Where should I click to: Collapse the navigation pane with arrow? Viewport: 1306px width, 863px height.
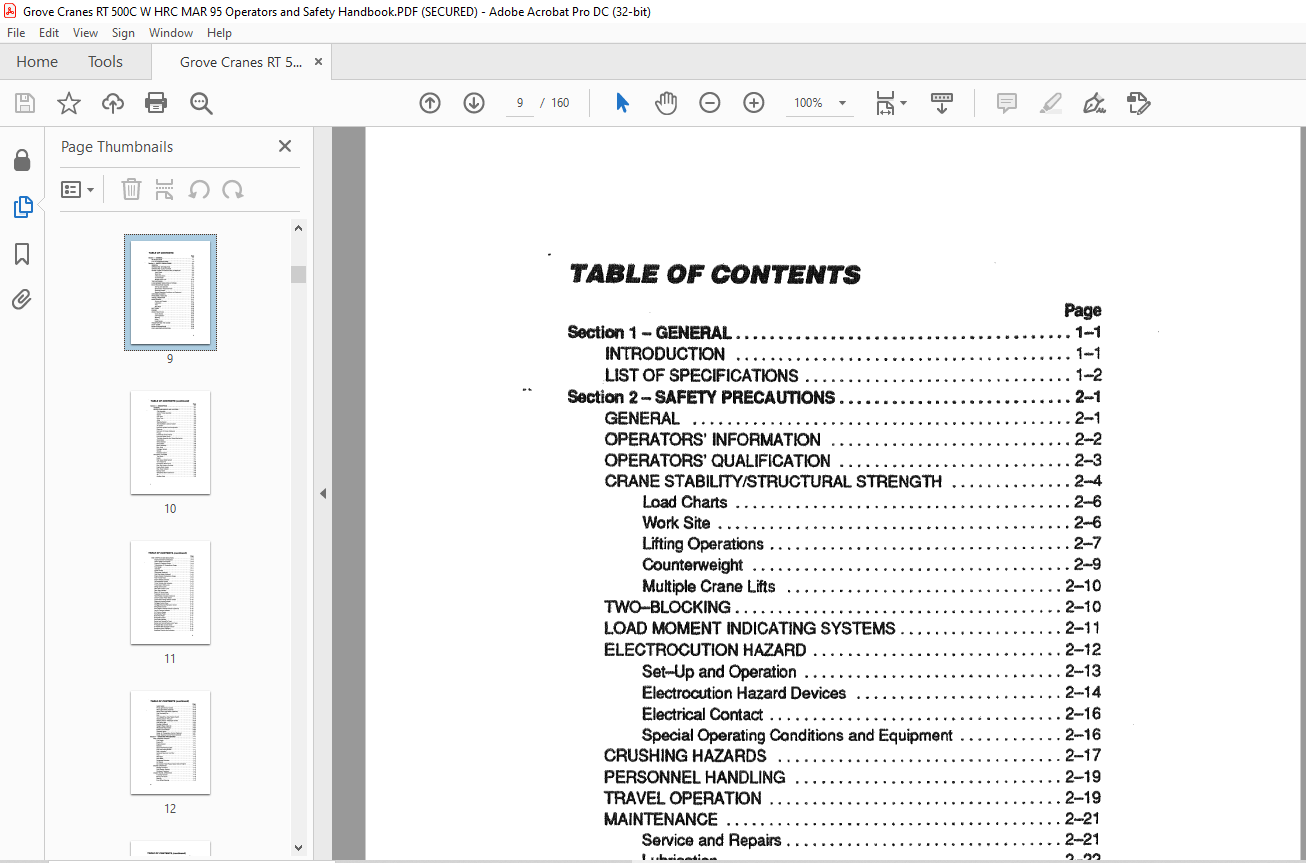pos(323,493)
